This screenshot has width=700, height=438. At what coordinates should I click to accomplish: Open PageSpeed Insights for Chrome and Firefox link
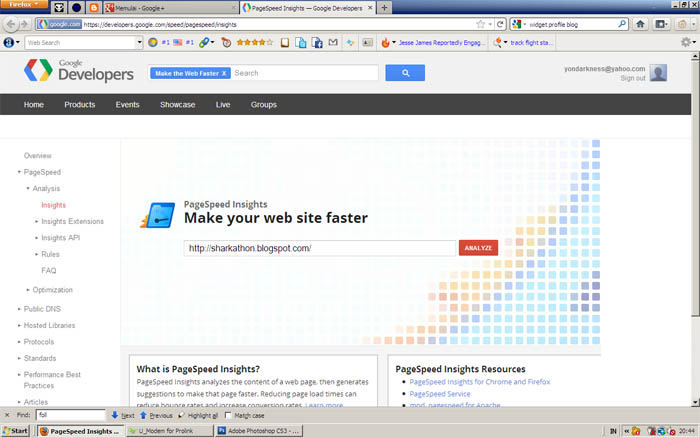point(480,382)
